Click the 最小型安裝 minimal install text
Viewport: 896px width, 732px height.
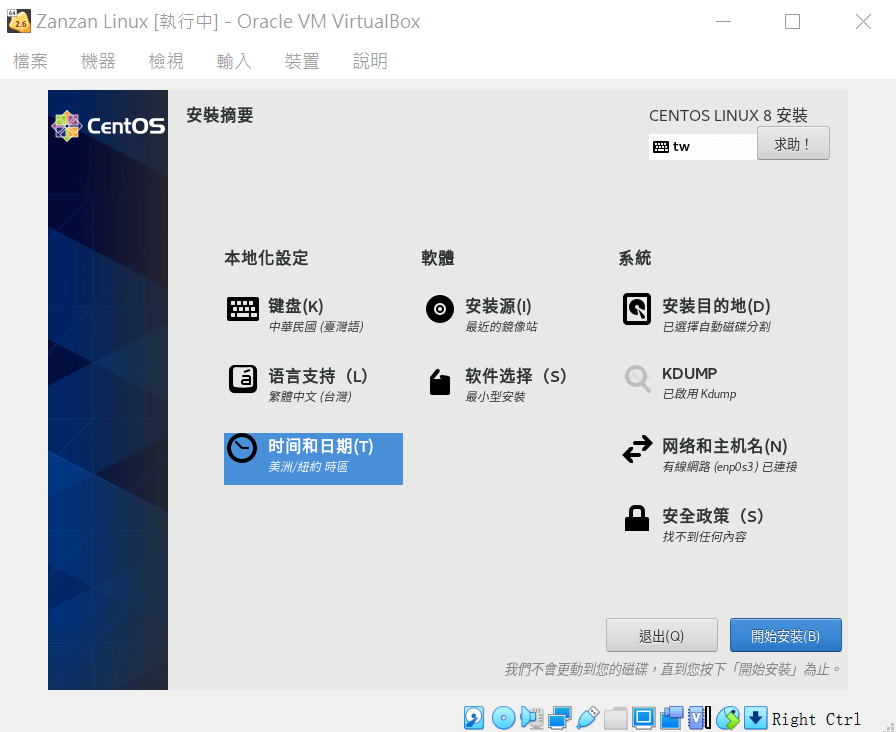pos(495,397)
